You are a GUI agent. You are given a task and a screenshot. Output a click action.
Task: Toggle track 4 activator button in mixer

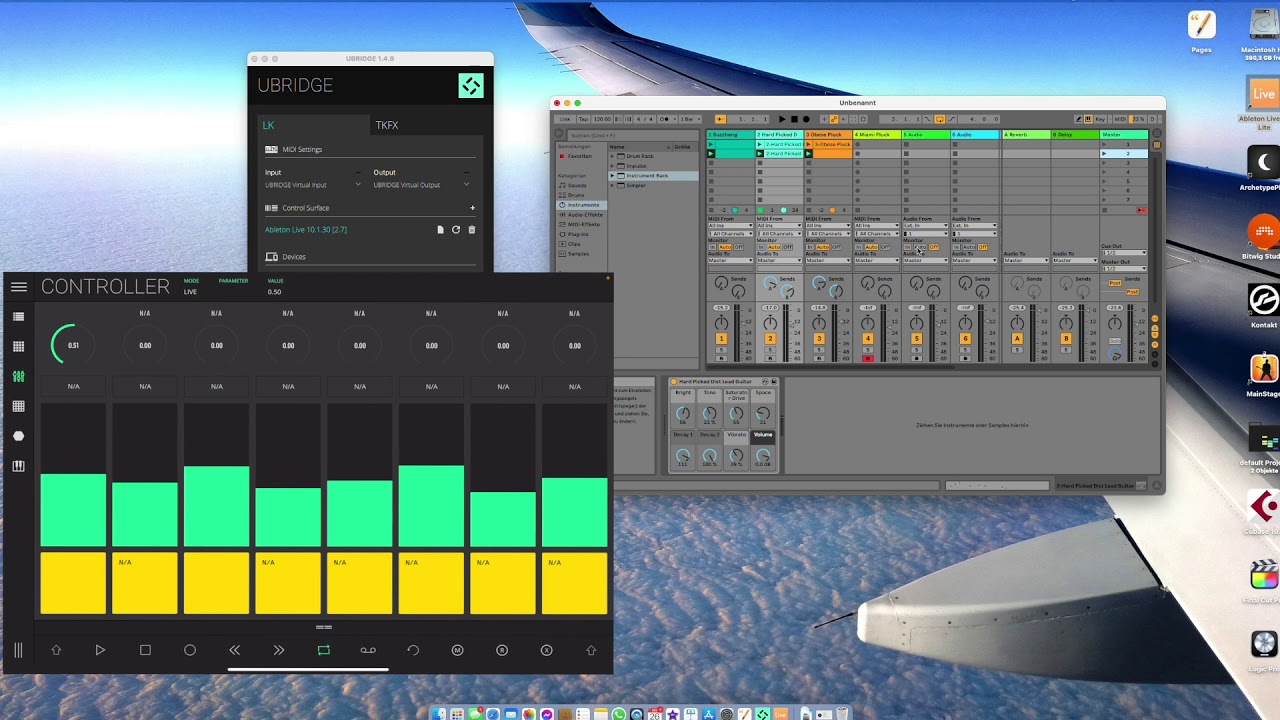[868, 338]
